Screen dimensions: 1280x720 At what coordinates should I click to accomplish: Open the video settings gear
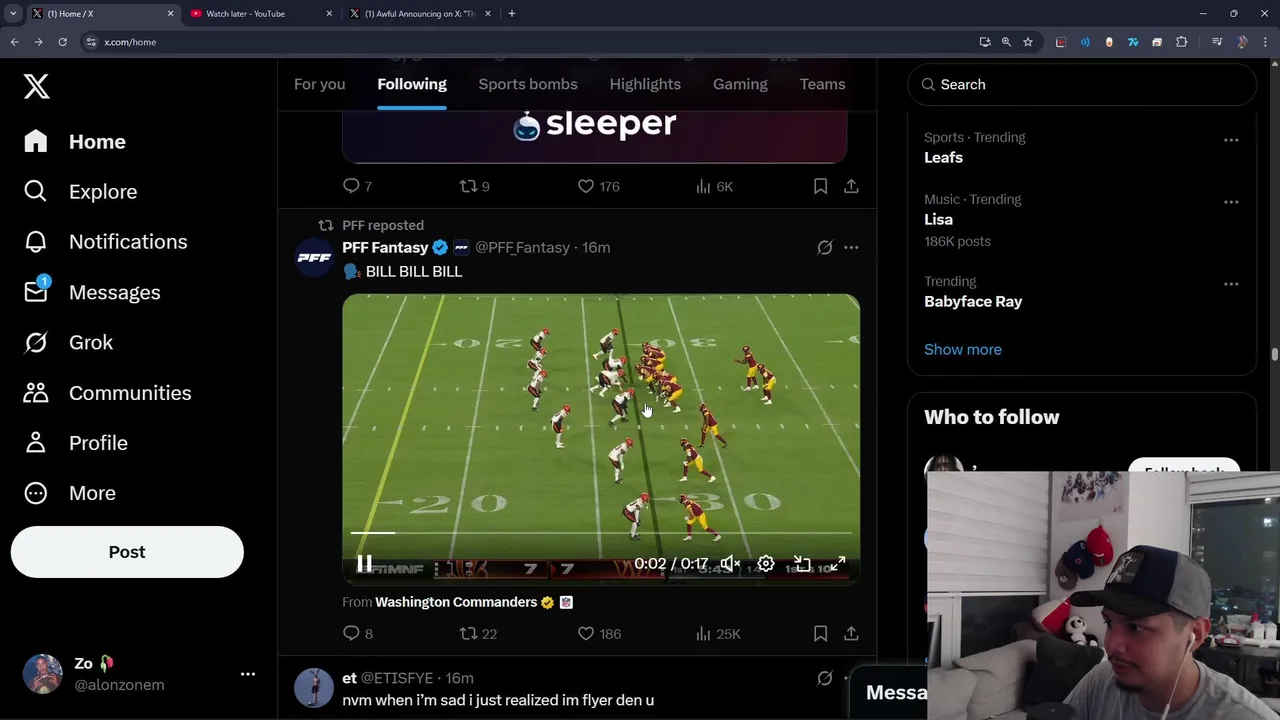point(766,564)
